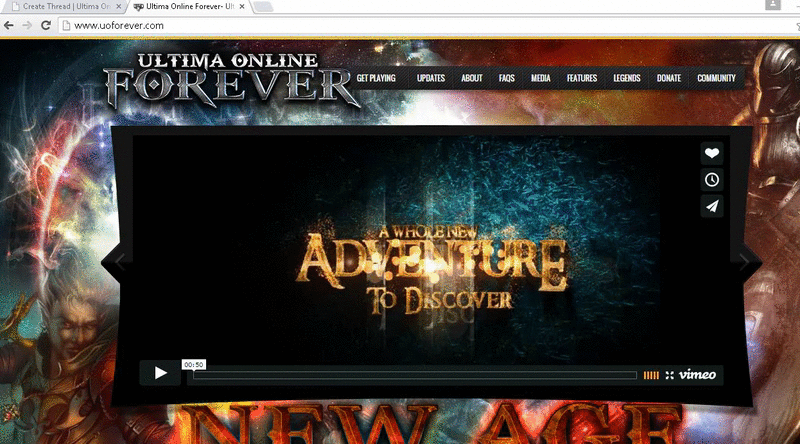Play the Vimeo video
The image size is (800, 444).
(x=160, y=373)
